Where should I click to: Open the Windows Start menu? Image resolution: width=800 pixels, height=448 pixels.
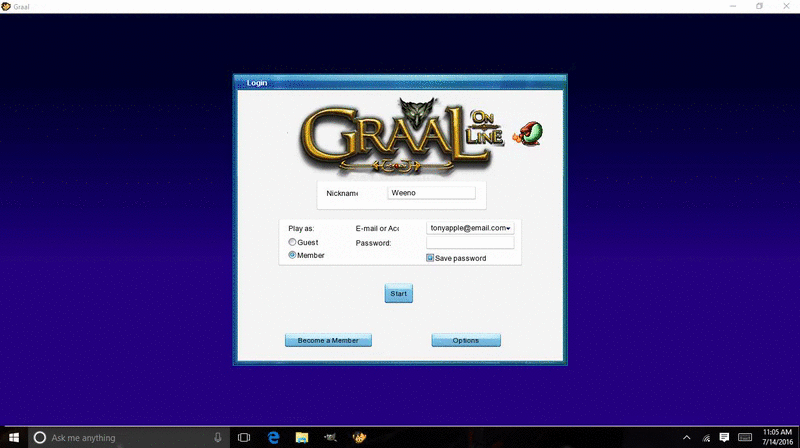coord(14,437)
